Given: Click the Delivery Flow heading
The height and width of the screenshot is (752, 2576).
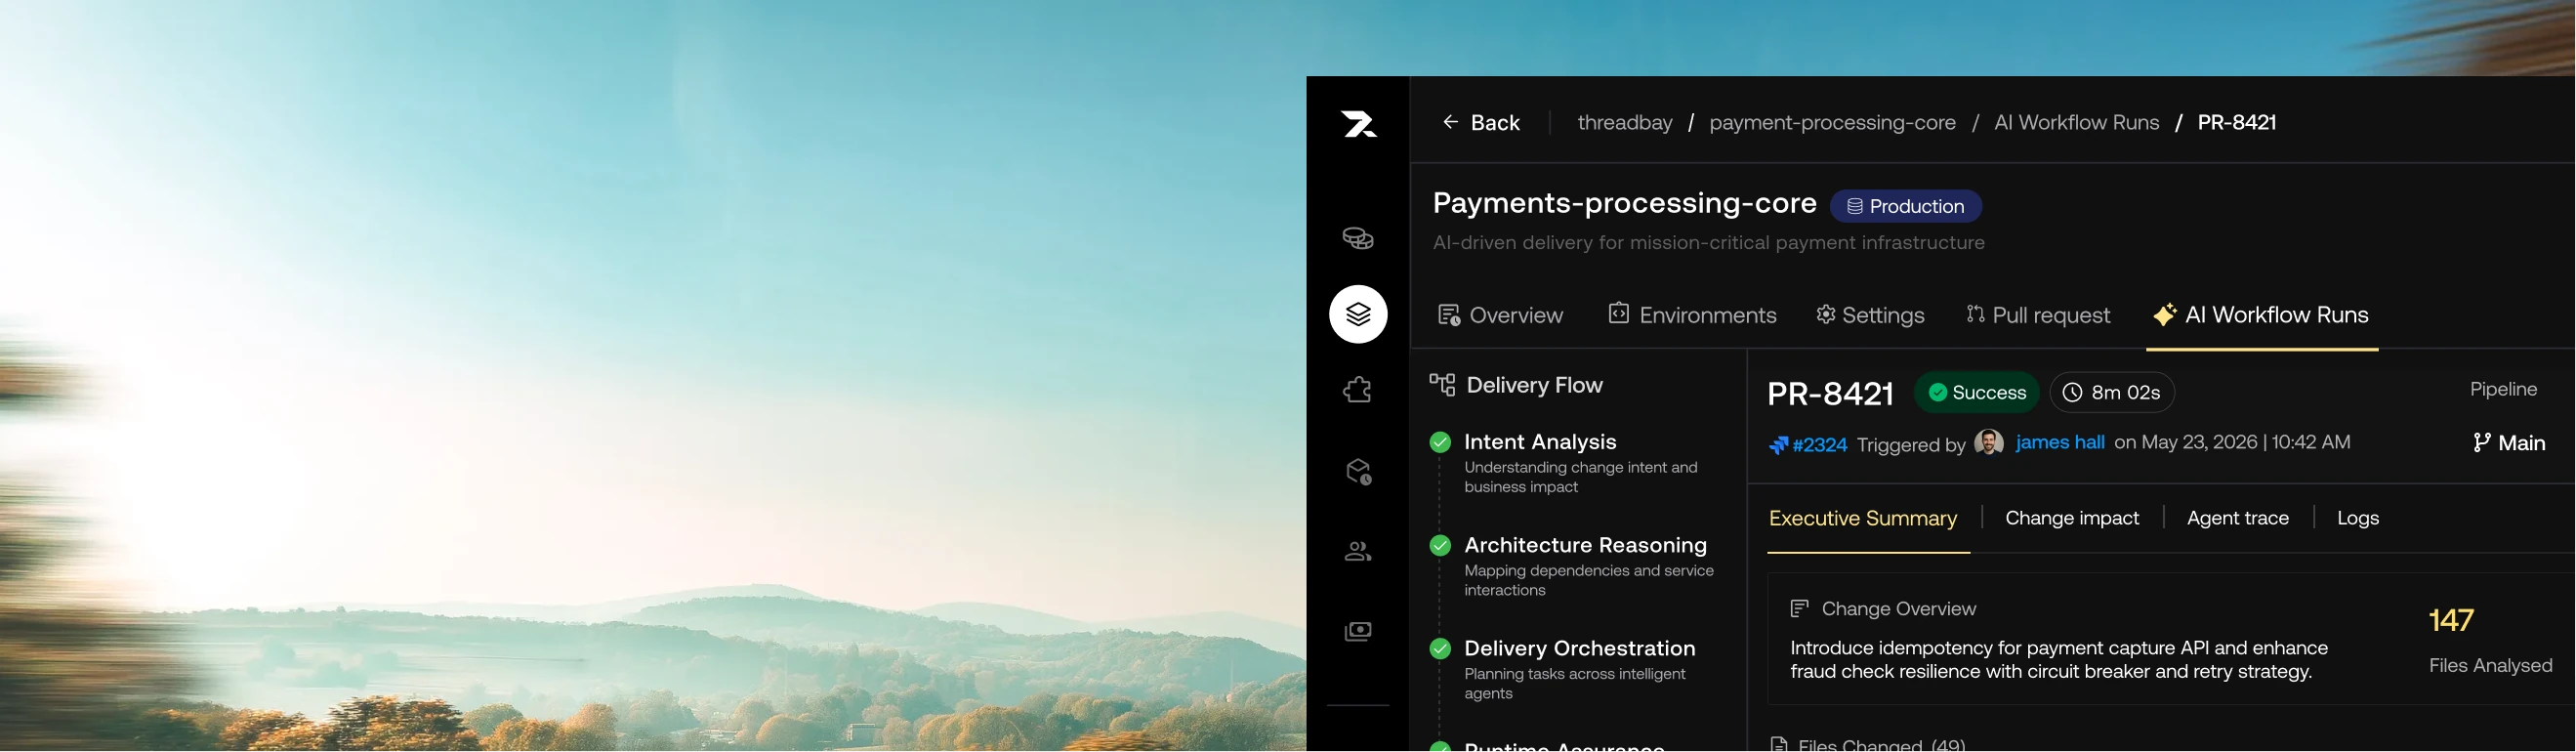Looking at the screenshot, I should click(x=1534, y=385).
